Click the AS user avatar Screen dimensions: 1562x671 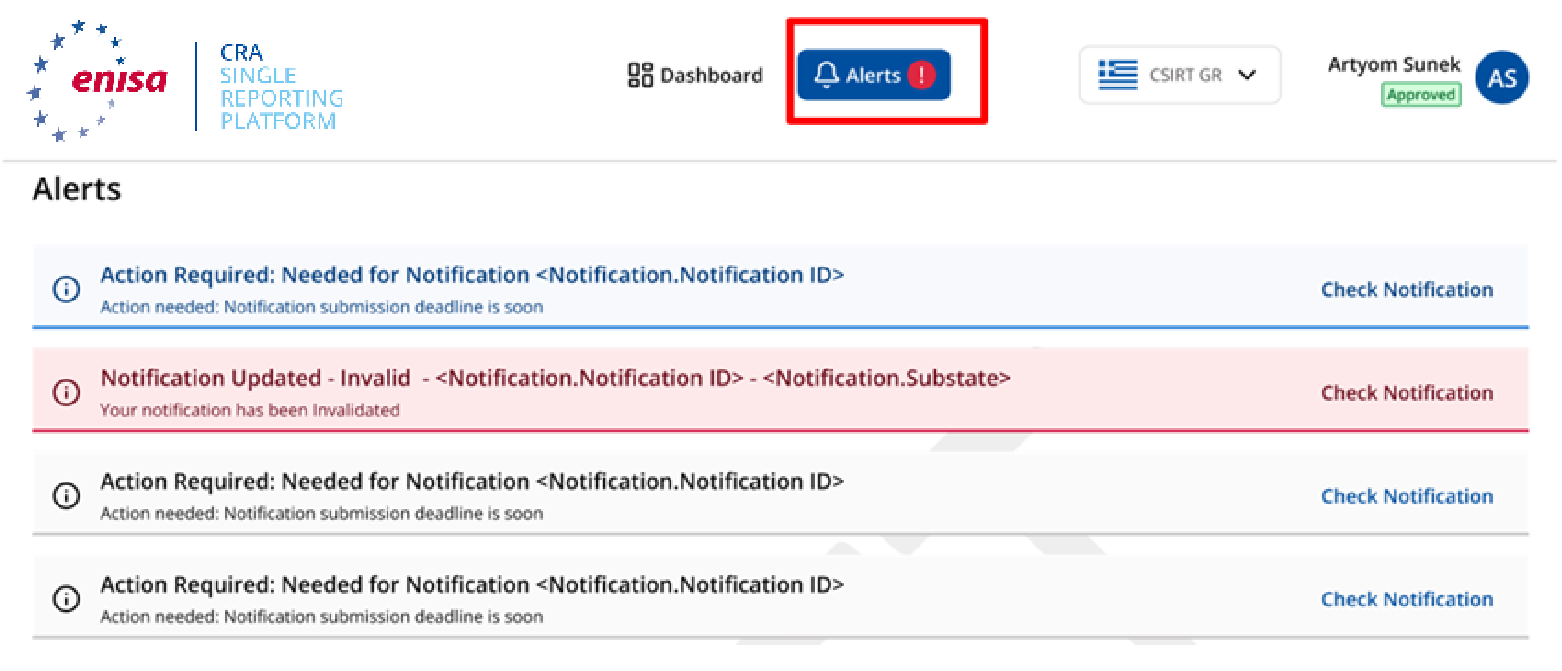1502,78
